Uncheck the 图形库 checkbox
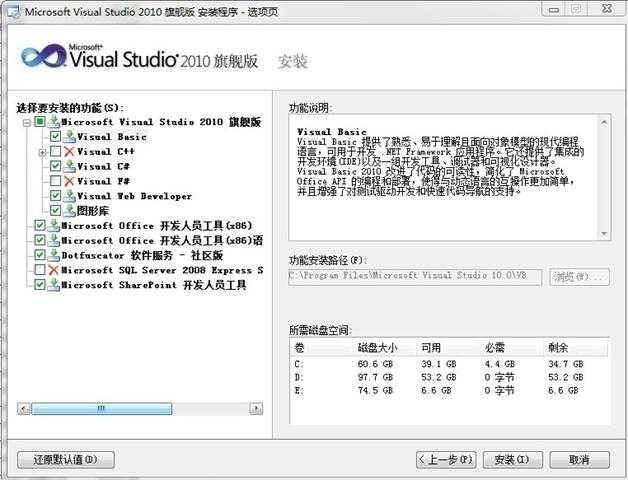Viewport: 628px width, 480px height. [55, 210]
